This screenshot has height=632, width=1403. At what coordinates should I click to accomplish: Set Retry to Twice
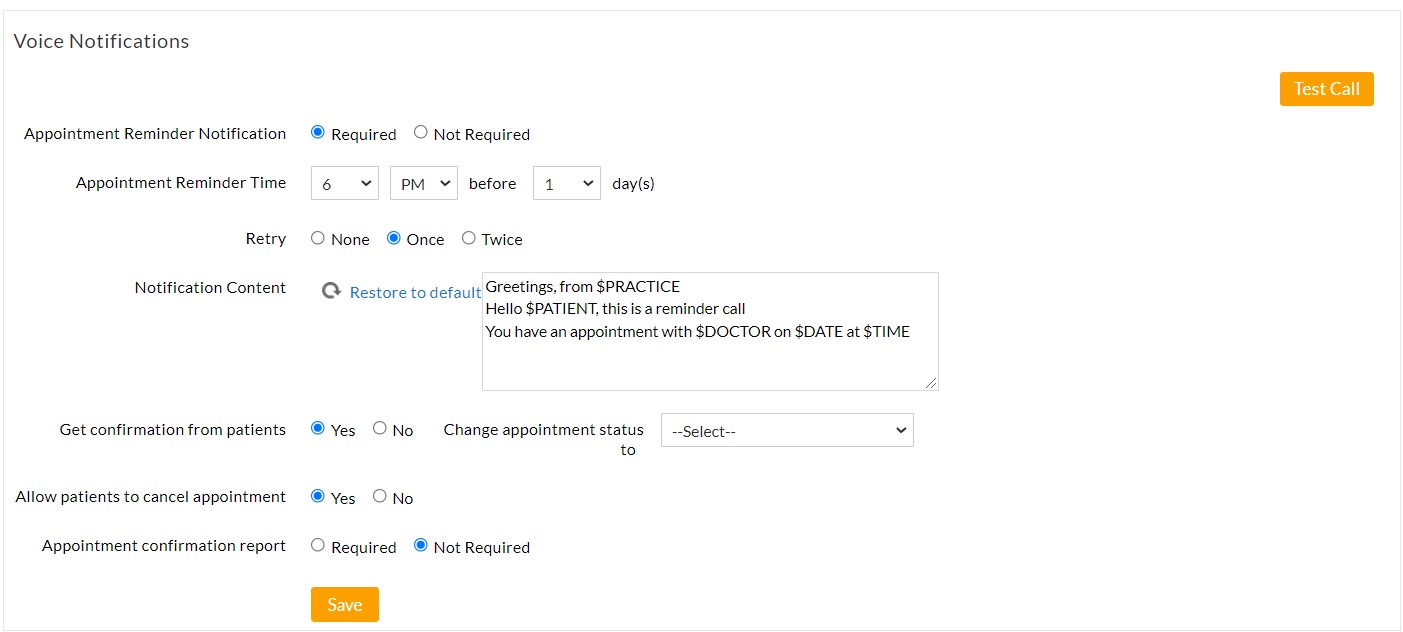tap(469, 238)
